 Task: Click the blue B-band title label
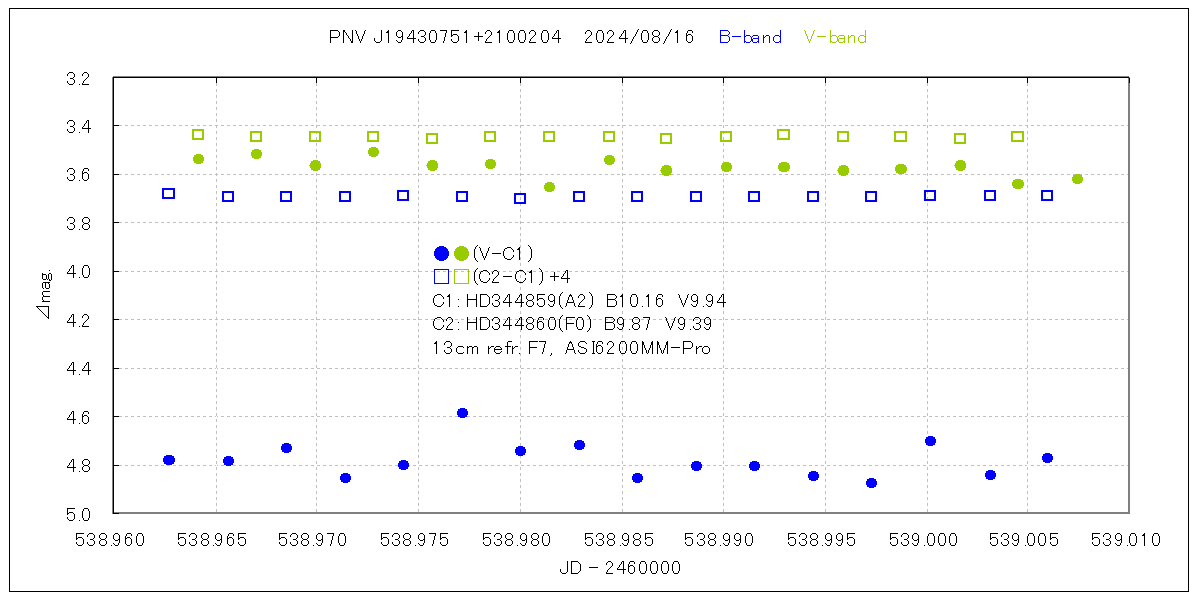pyautogui.click(x=750, y=38)
